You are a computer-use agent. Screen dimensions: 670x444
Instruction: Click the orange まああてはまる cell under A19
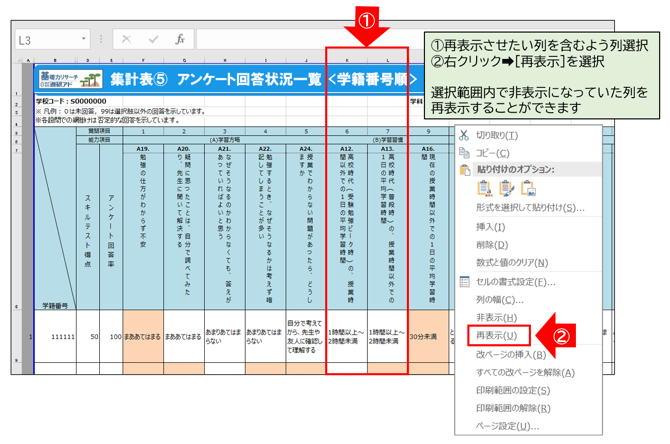click(x=143, y=337)
